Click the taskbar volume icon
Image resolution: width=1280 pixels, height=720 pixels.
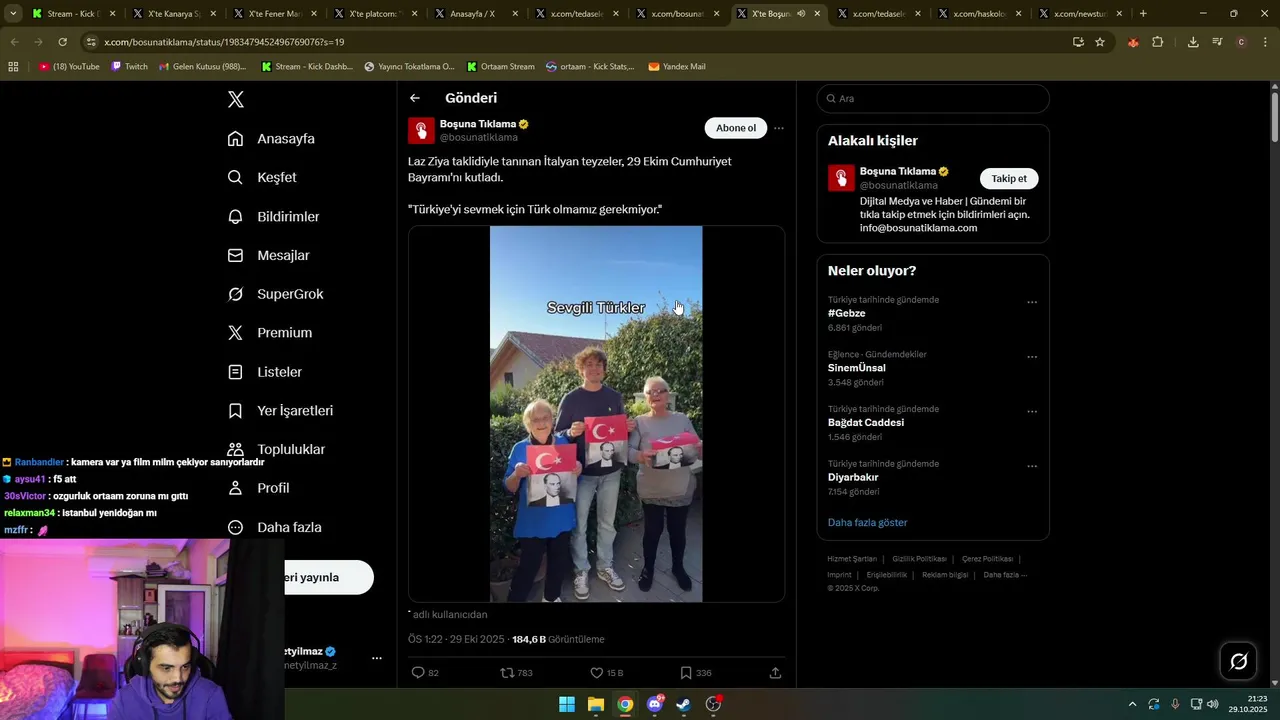pyautogui.click(x=1213, y=704)
